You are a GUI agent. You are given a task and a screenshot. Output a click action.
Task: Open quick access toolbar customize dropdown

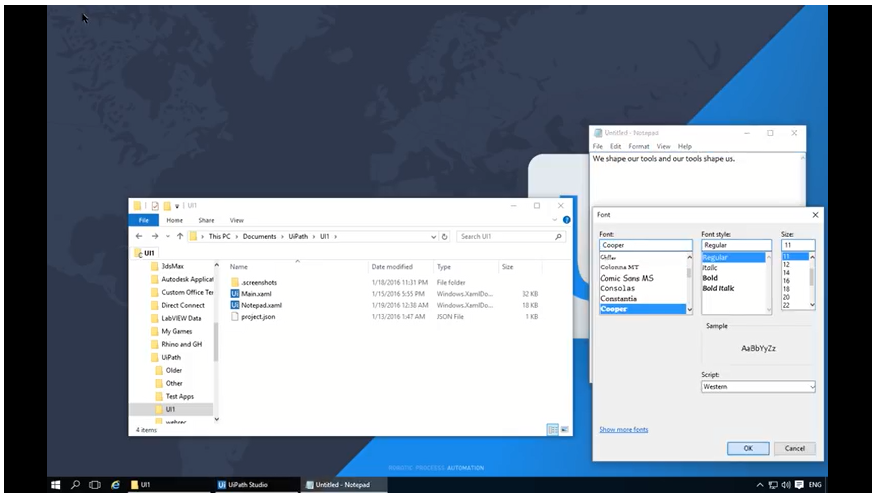click(x=177, y=206)
